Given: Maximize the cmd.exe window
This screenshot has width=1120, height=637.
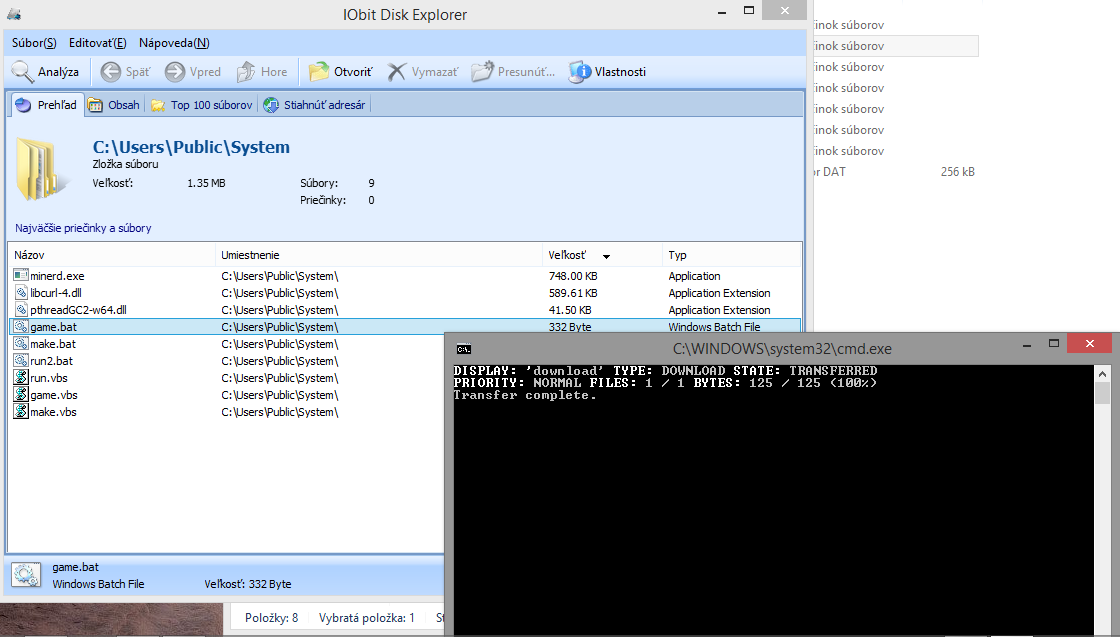Looking at the screenshot, I should (1054, 344).
